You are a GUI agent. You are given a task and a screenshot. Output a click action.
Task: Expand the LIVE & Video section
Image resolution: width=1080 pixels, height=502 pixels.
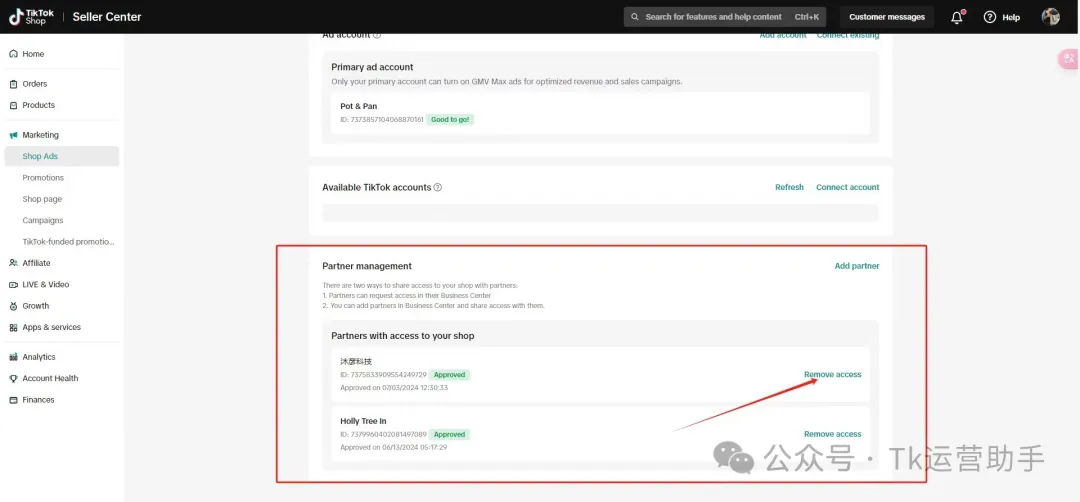pyautogui.click(x=45, y=285)
